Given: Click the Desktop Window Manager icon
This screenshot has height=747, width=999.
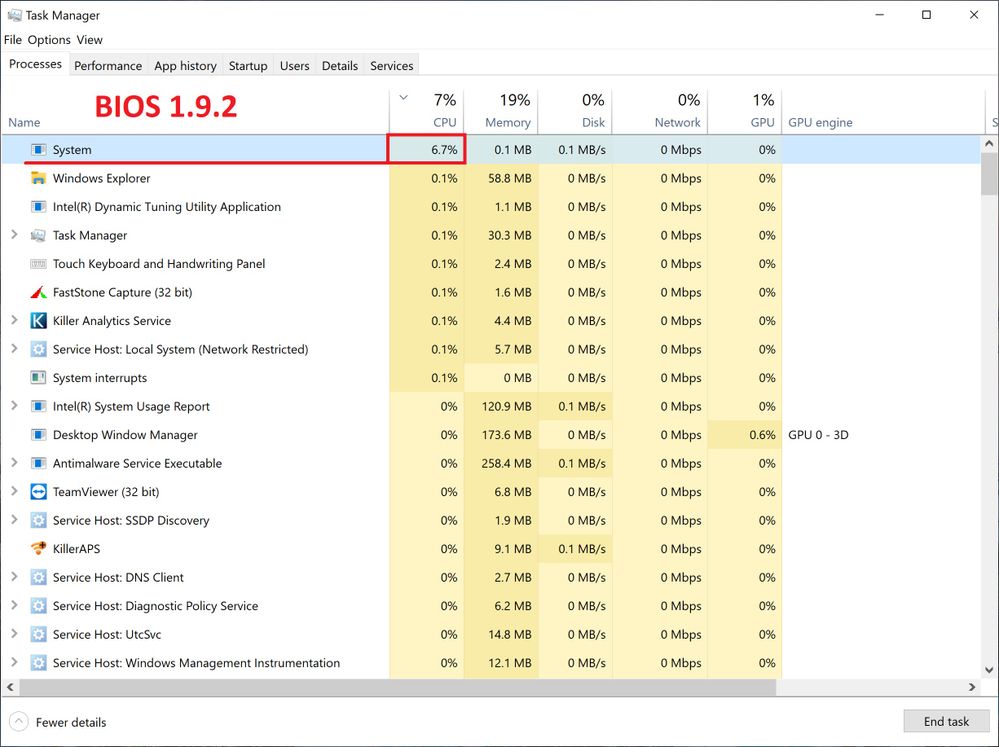Looking at the screenshot, I should [x=38, y=435].
